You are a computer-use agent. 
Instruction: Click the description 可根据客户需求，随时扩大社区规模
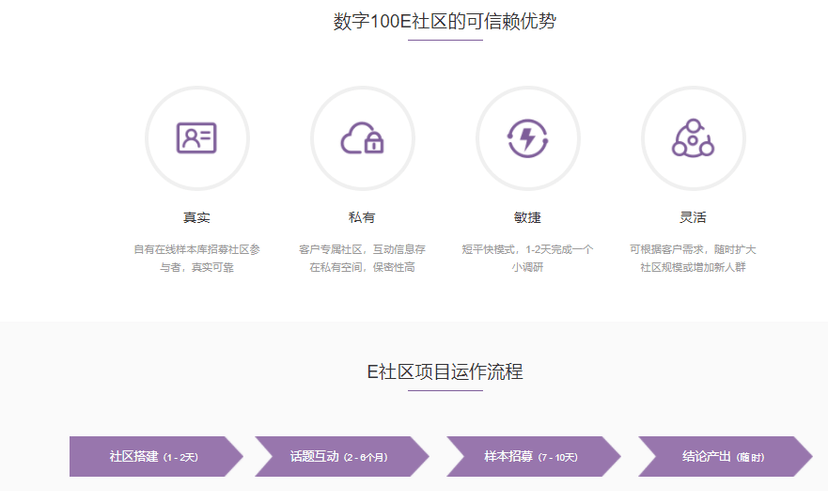pyautogui.click(x=693, y=258)
